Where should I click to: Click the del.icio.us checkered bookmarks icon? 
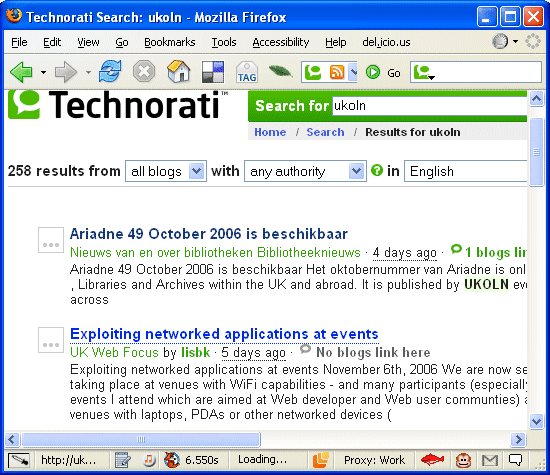point(213,72)
